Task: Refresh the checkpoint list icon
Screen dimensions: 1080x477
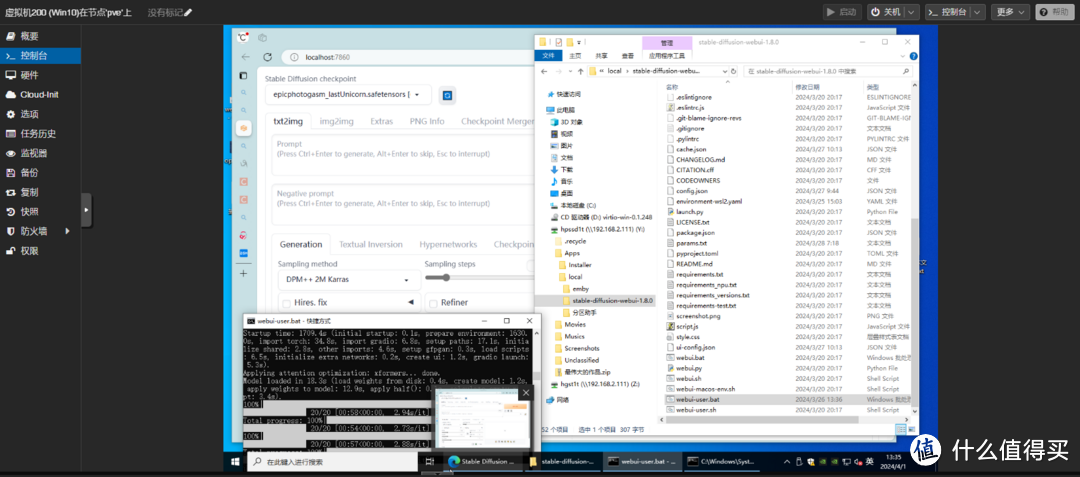Action: click(x=447, y=94)
